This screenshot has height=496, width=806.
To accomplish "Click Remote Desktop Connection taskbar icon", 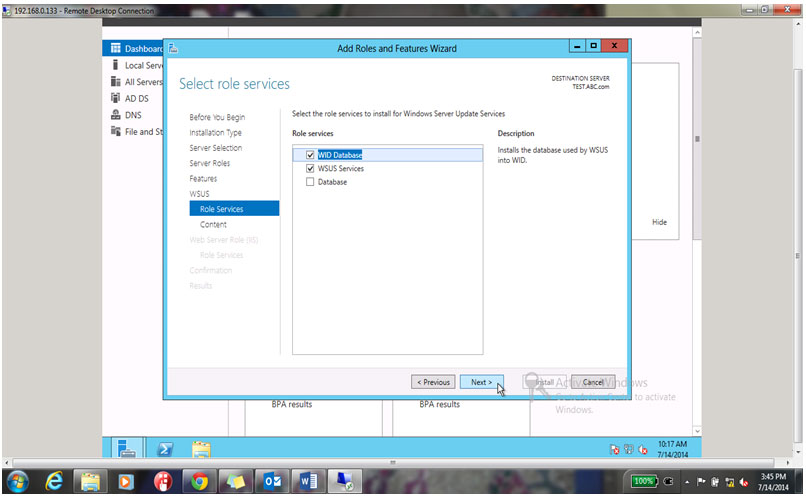I will (345, 482).
